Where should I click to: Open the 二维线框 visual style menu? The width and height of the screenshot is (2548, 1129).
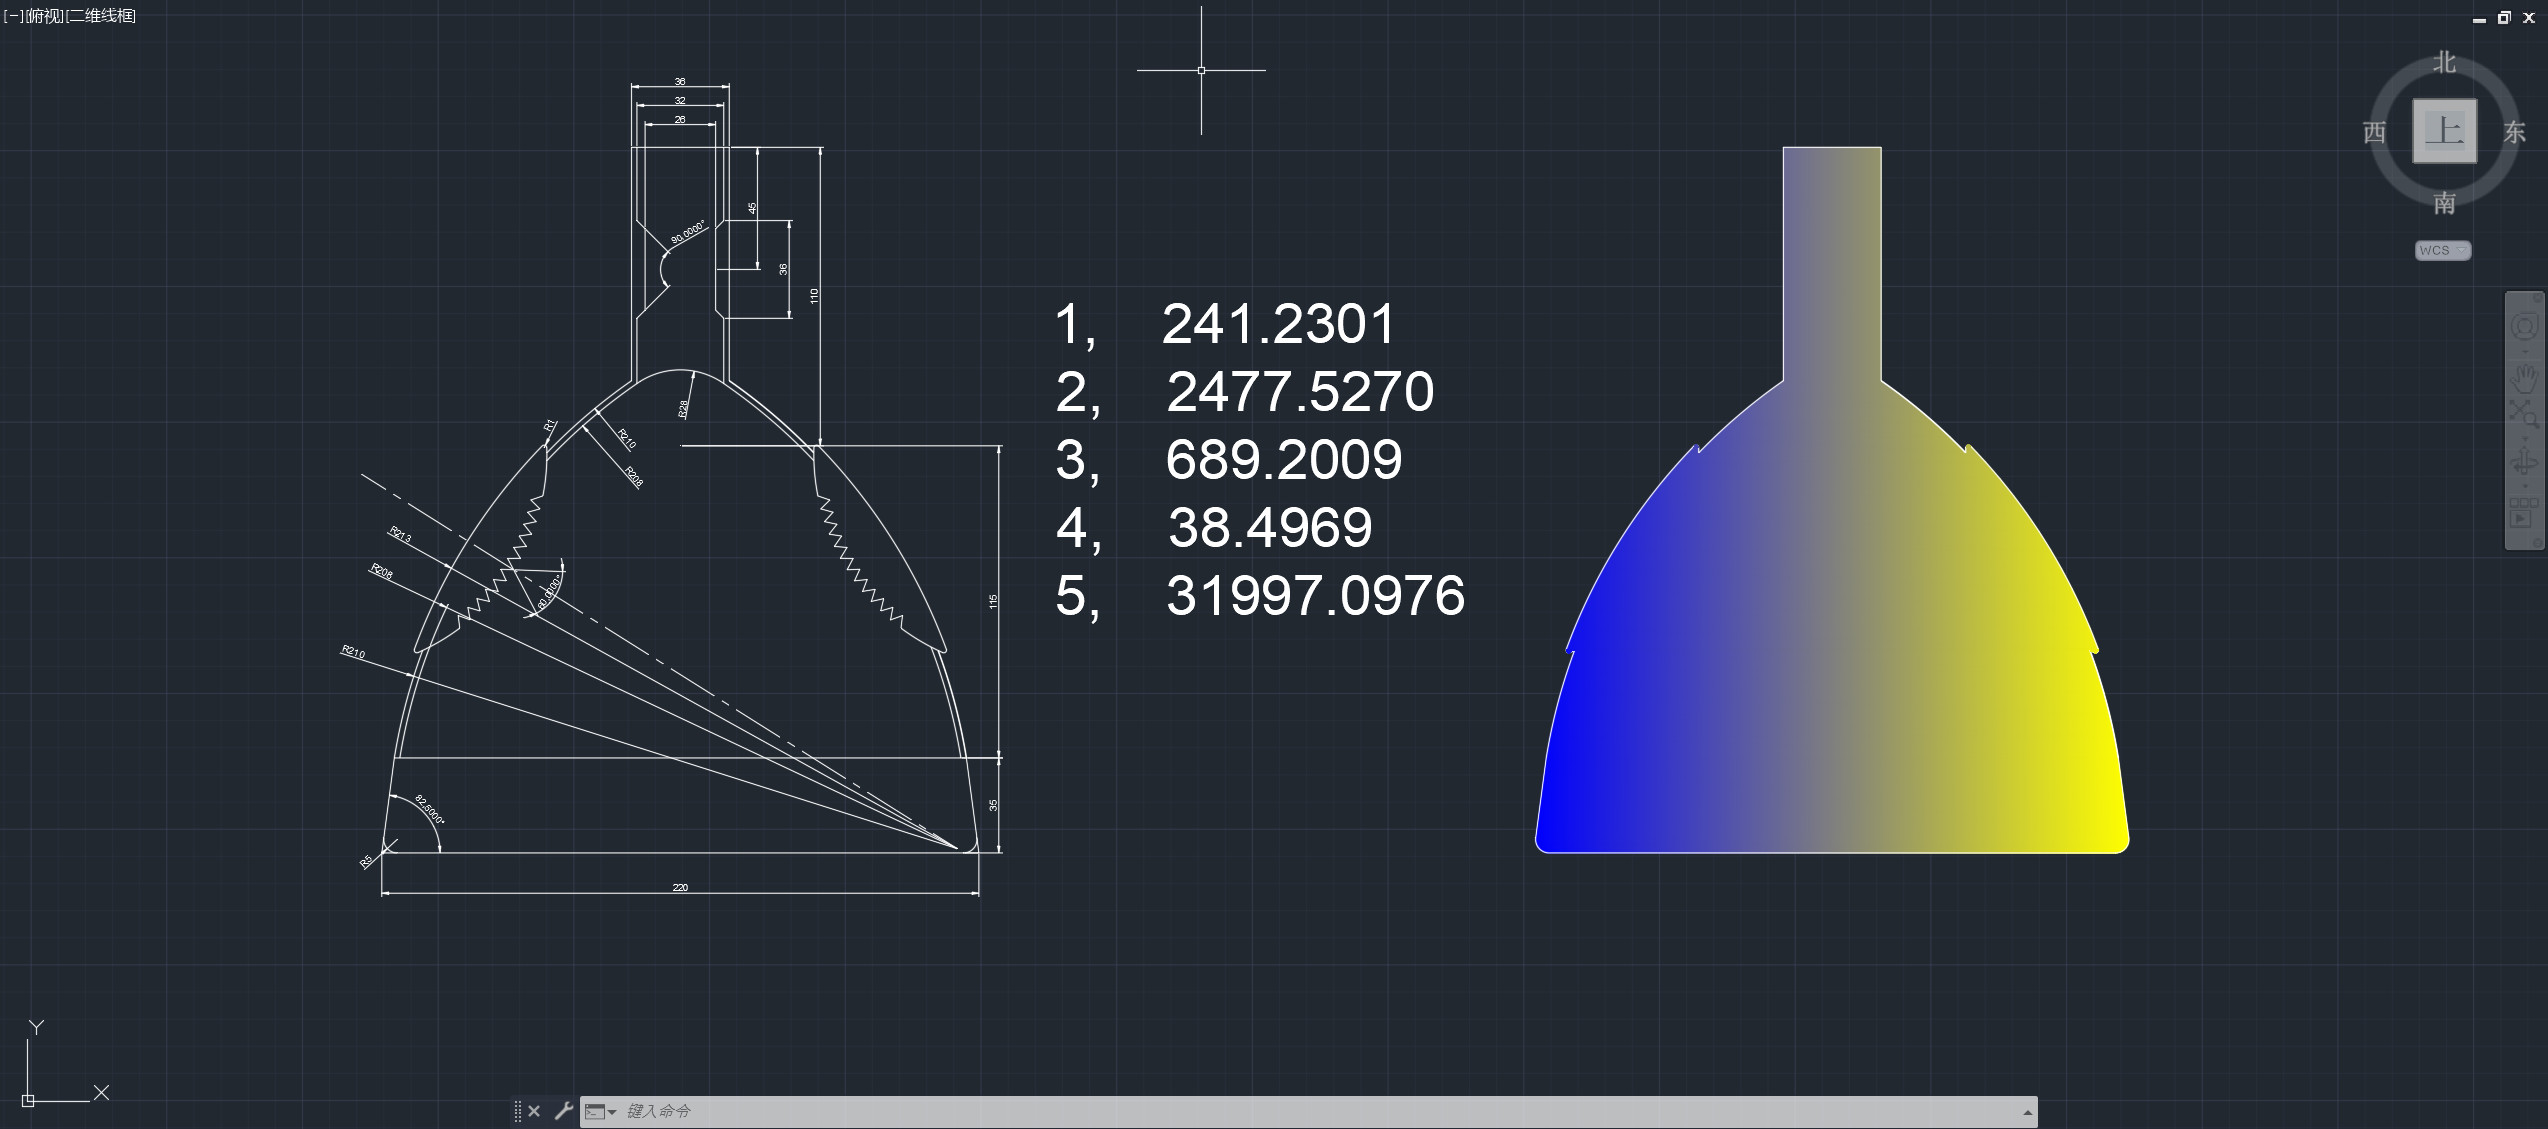tap(100, 16)
